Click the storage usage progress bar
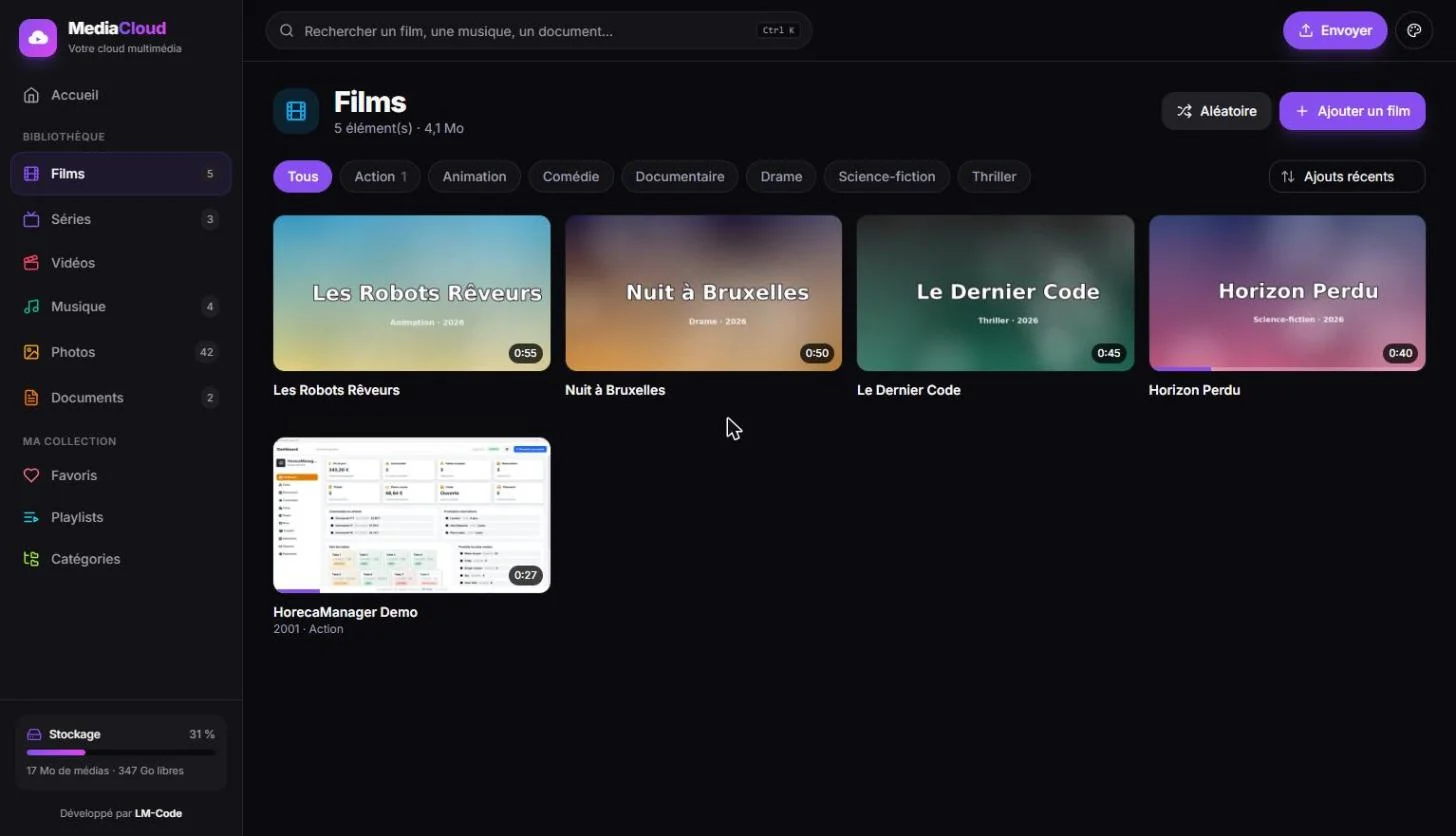Image resolution: width=1456 pixels, height=836 pixels. [120, 752]
